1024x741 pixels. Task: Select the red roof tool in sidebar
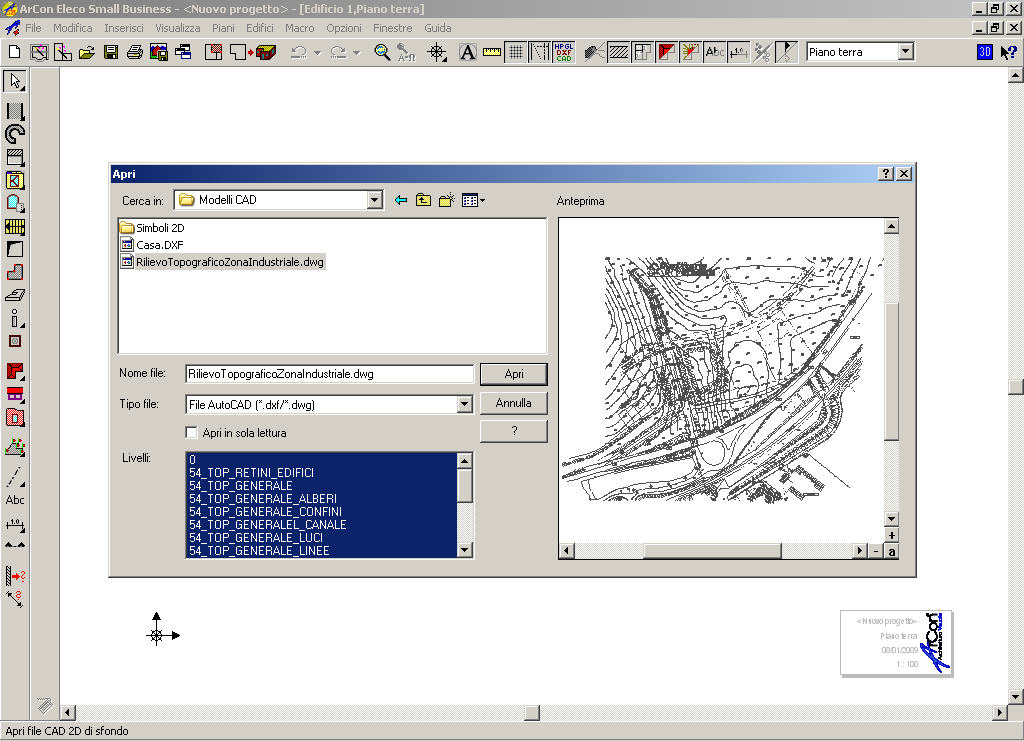[x=15, y=372]
